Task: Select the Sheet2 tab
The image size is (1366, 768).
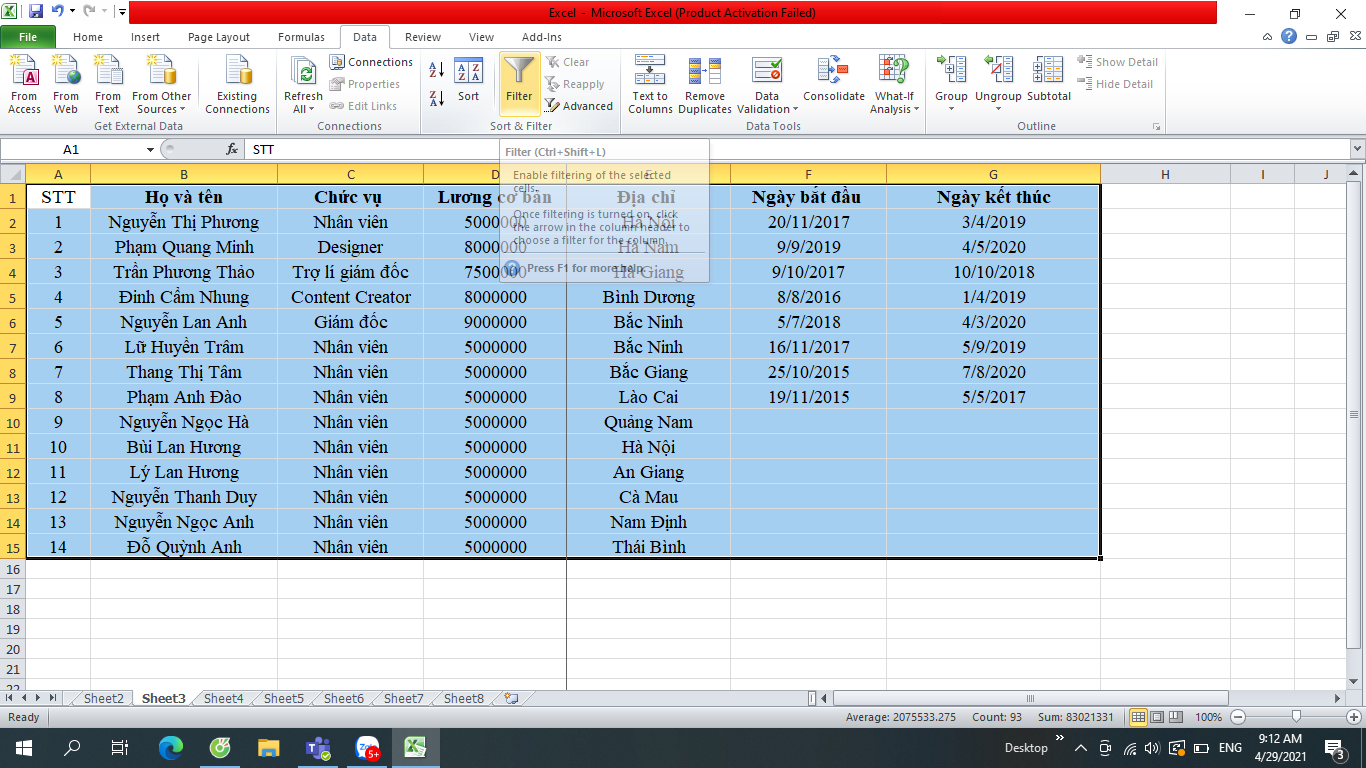Action: (x=103, y=698)
